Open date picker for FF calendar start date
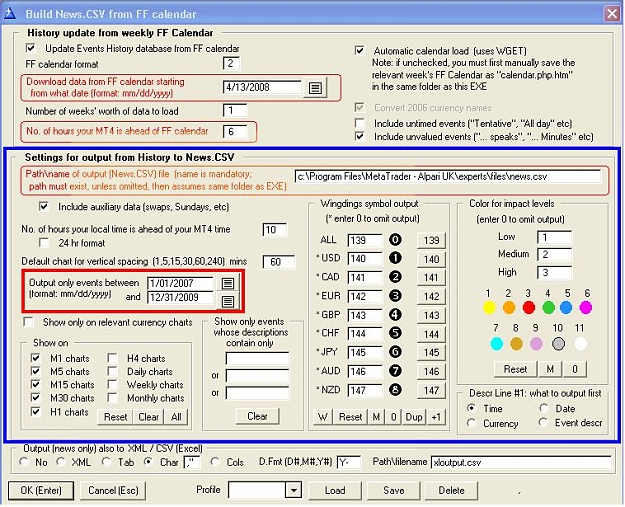Image resolution: width=625 pixels, height=507 pixels. (315, 87)
